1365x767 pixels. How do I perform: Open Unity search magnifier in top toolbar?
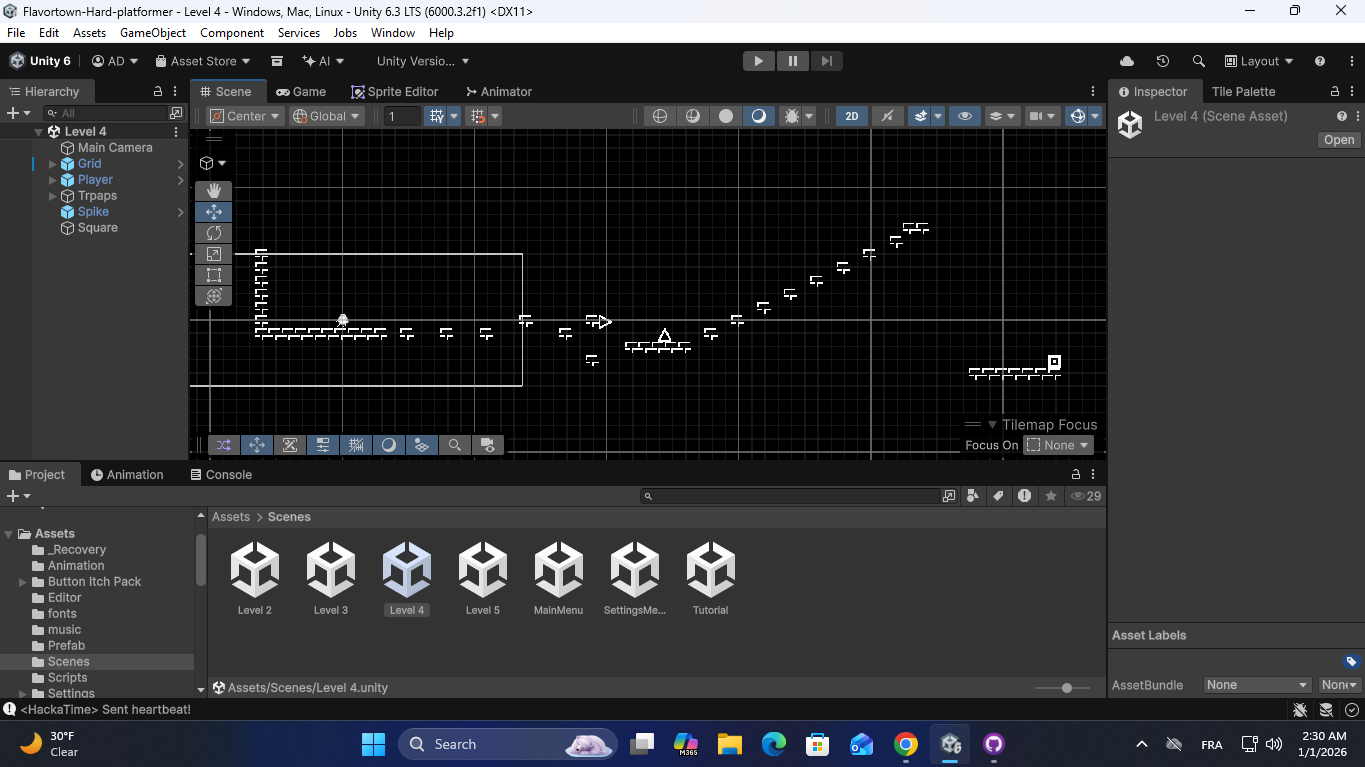click(1198, 61)
